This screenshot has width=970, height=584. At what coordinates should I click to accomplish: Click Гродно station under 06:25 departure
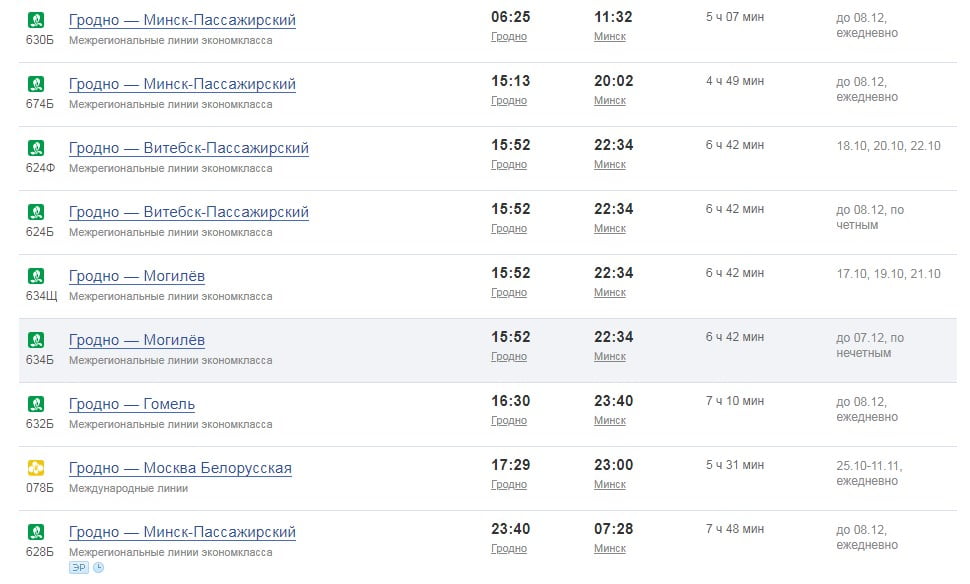tap(509, 37)
